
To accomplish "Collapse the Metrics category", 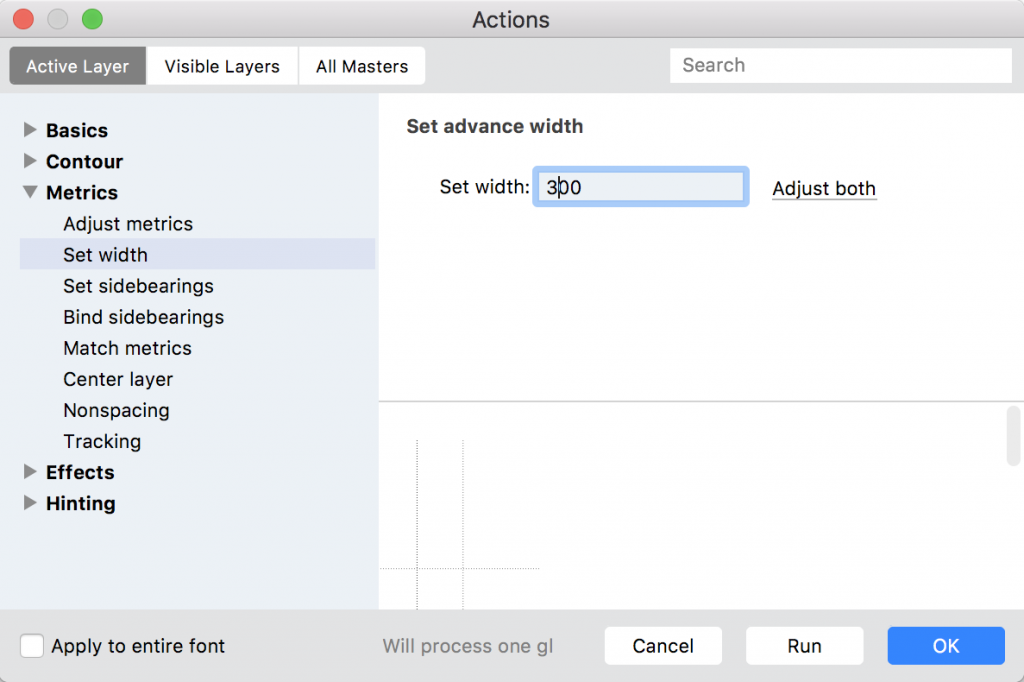I will click(x=30, y=193).
